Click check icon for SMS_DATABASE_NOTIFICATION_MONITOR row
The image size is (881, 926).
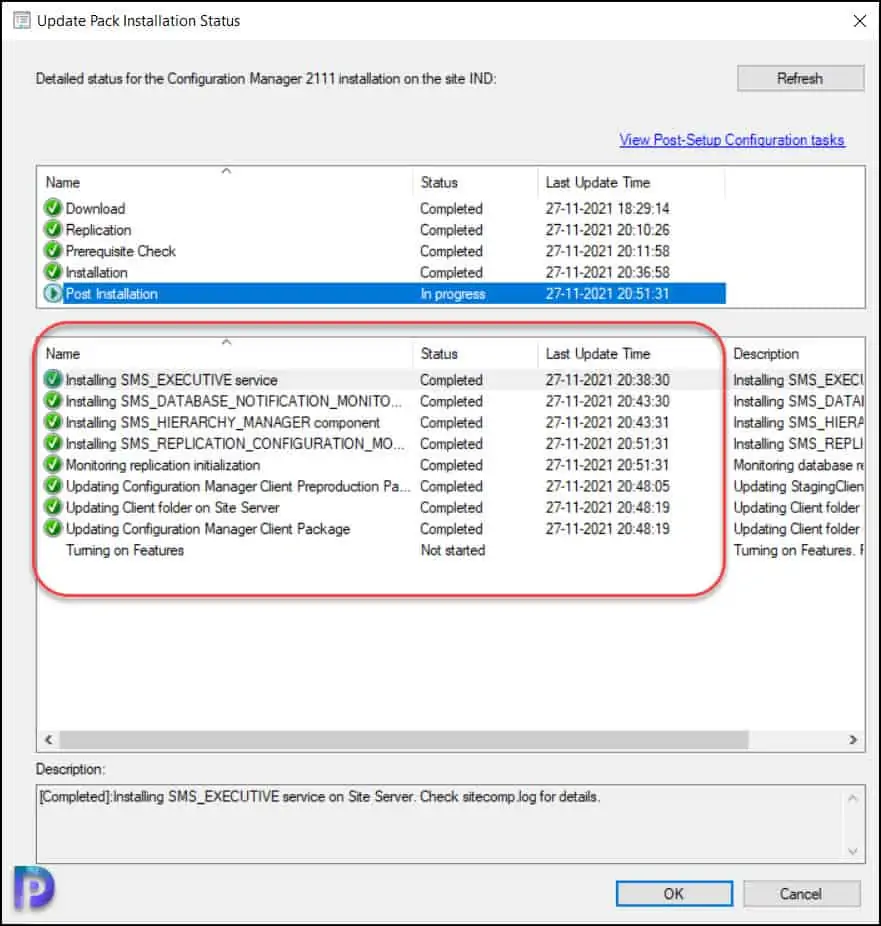coord(53,400)
